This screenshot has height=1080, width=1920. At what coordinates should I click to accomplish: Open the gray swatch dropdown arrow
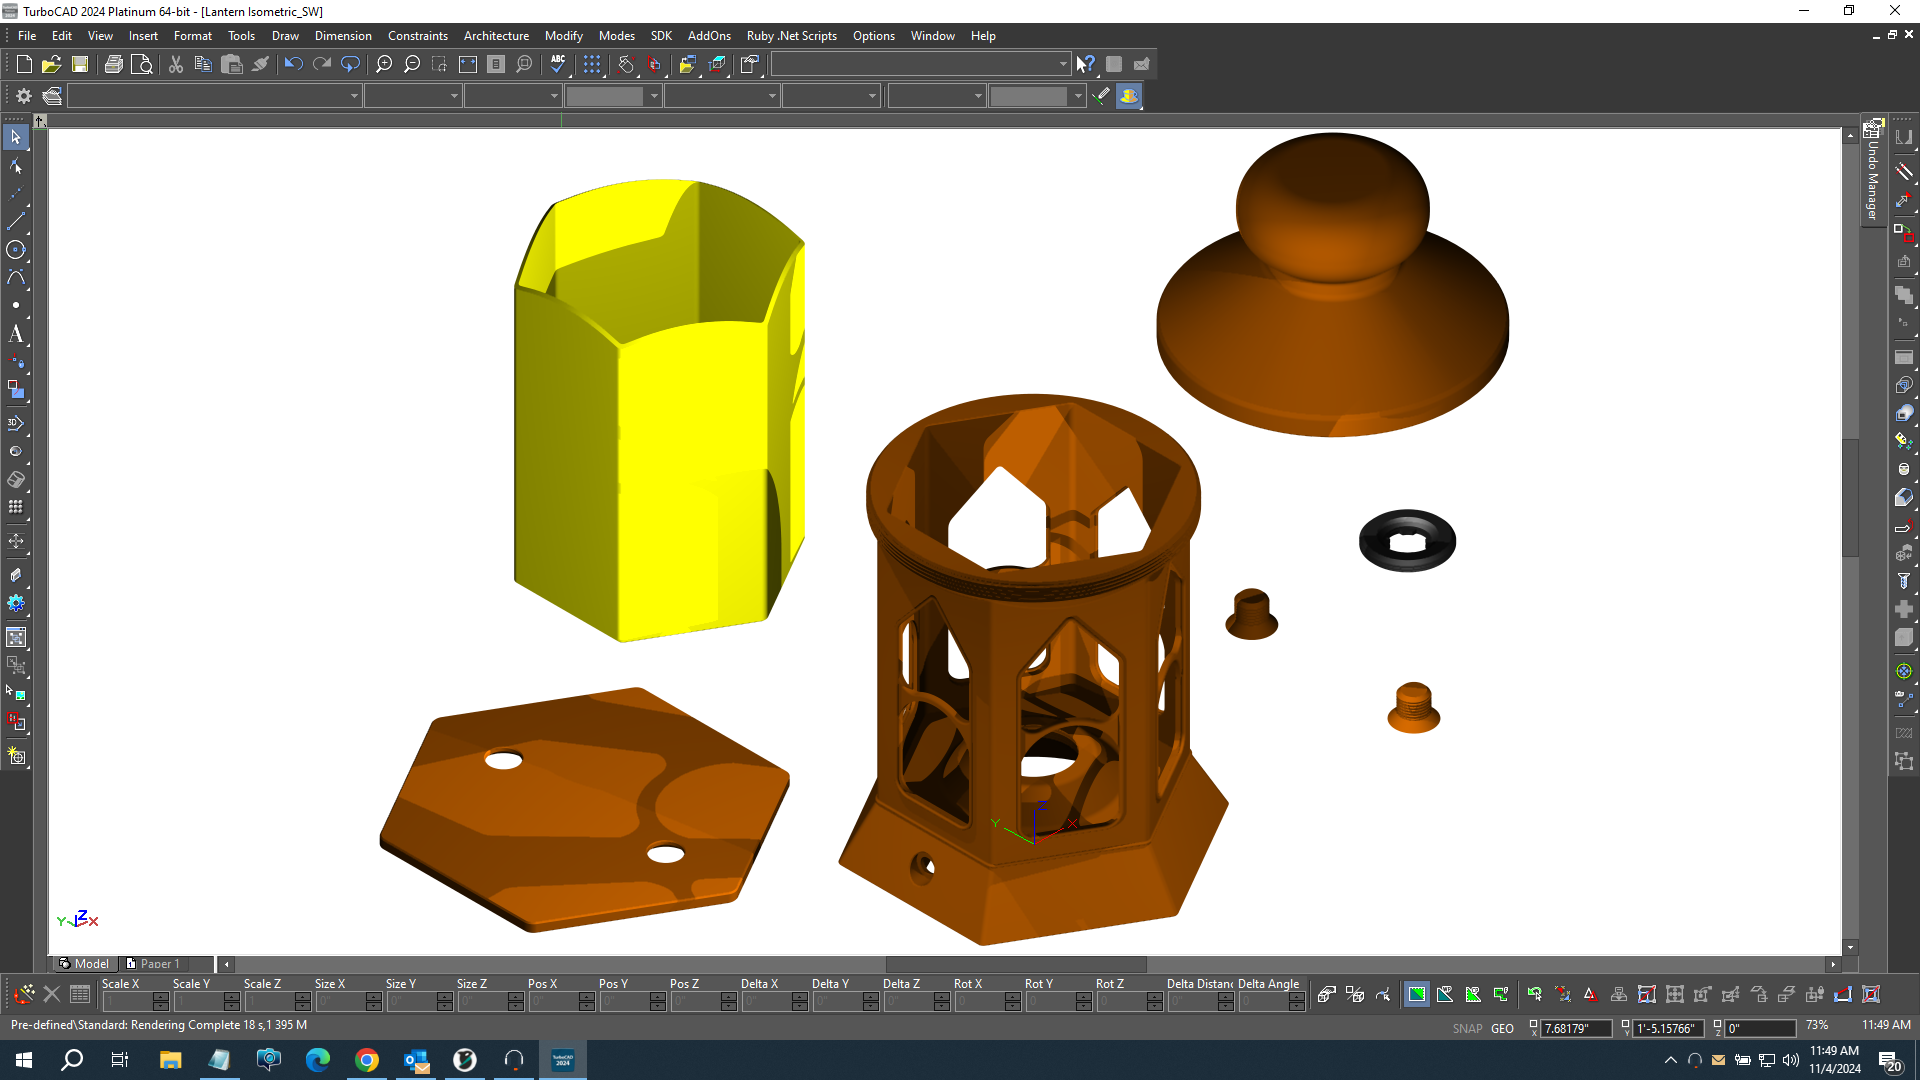(x=654, y=96)
